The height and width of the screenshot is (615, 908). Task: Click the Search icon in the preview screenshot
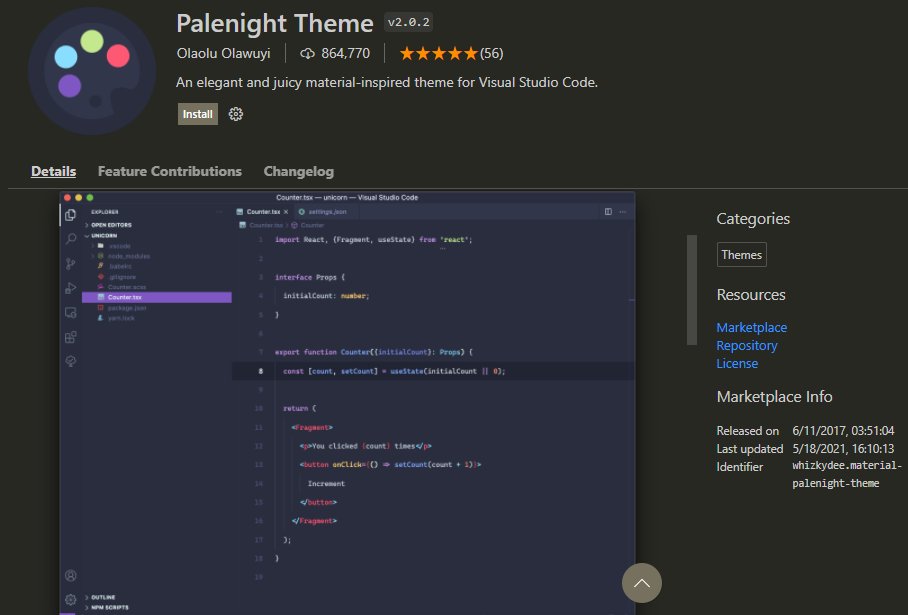pos(71,239)
